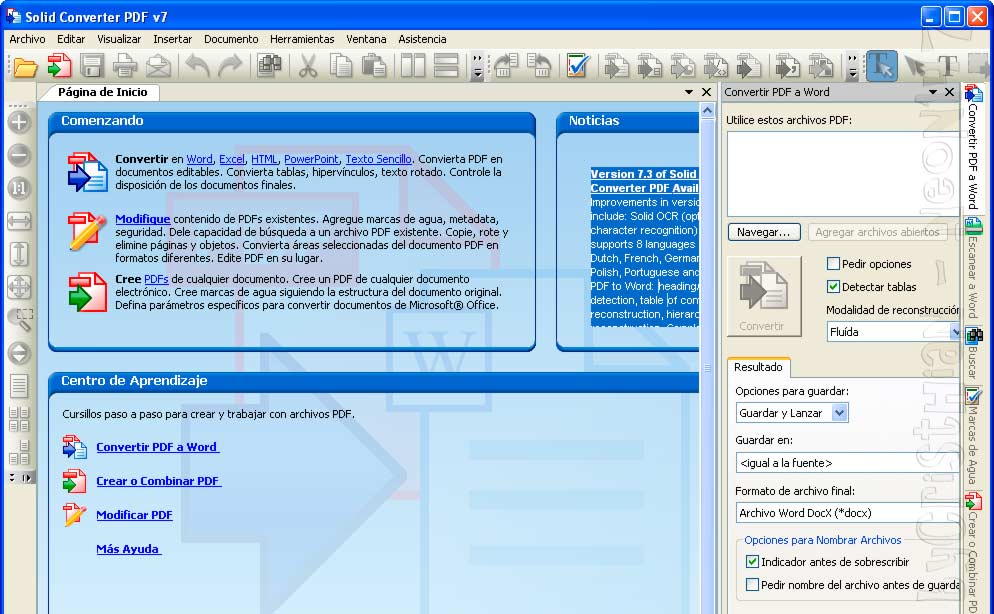This screenshot has width=994, height=614.
Task: Click the Navegar... button
Action: [x=763, y=231]
